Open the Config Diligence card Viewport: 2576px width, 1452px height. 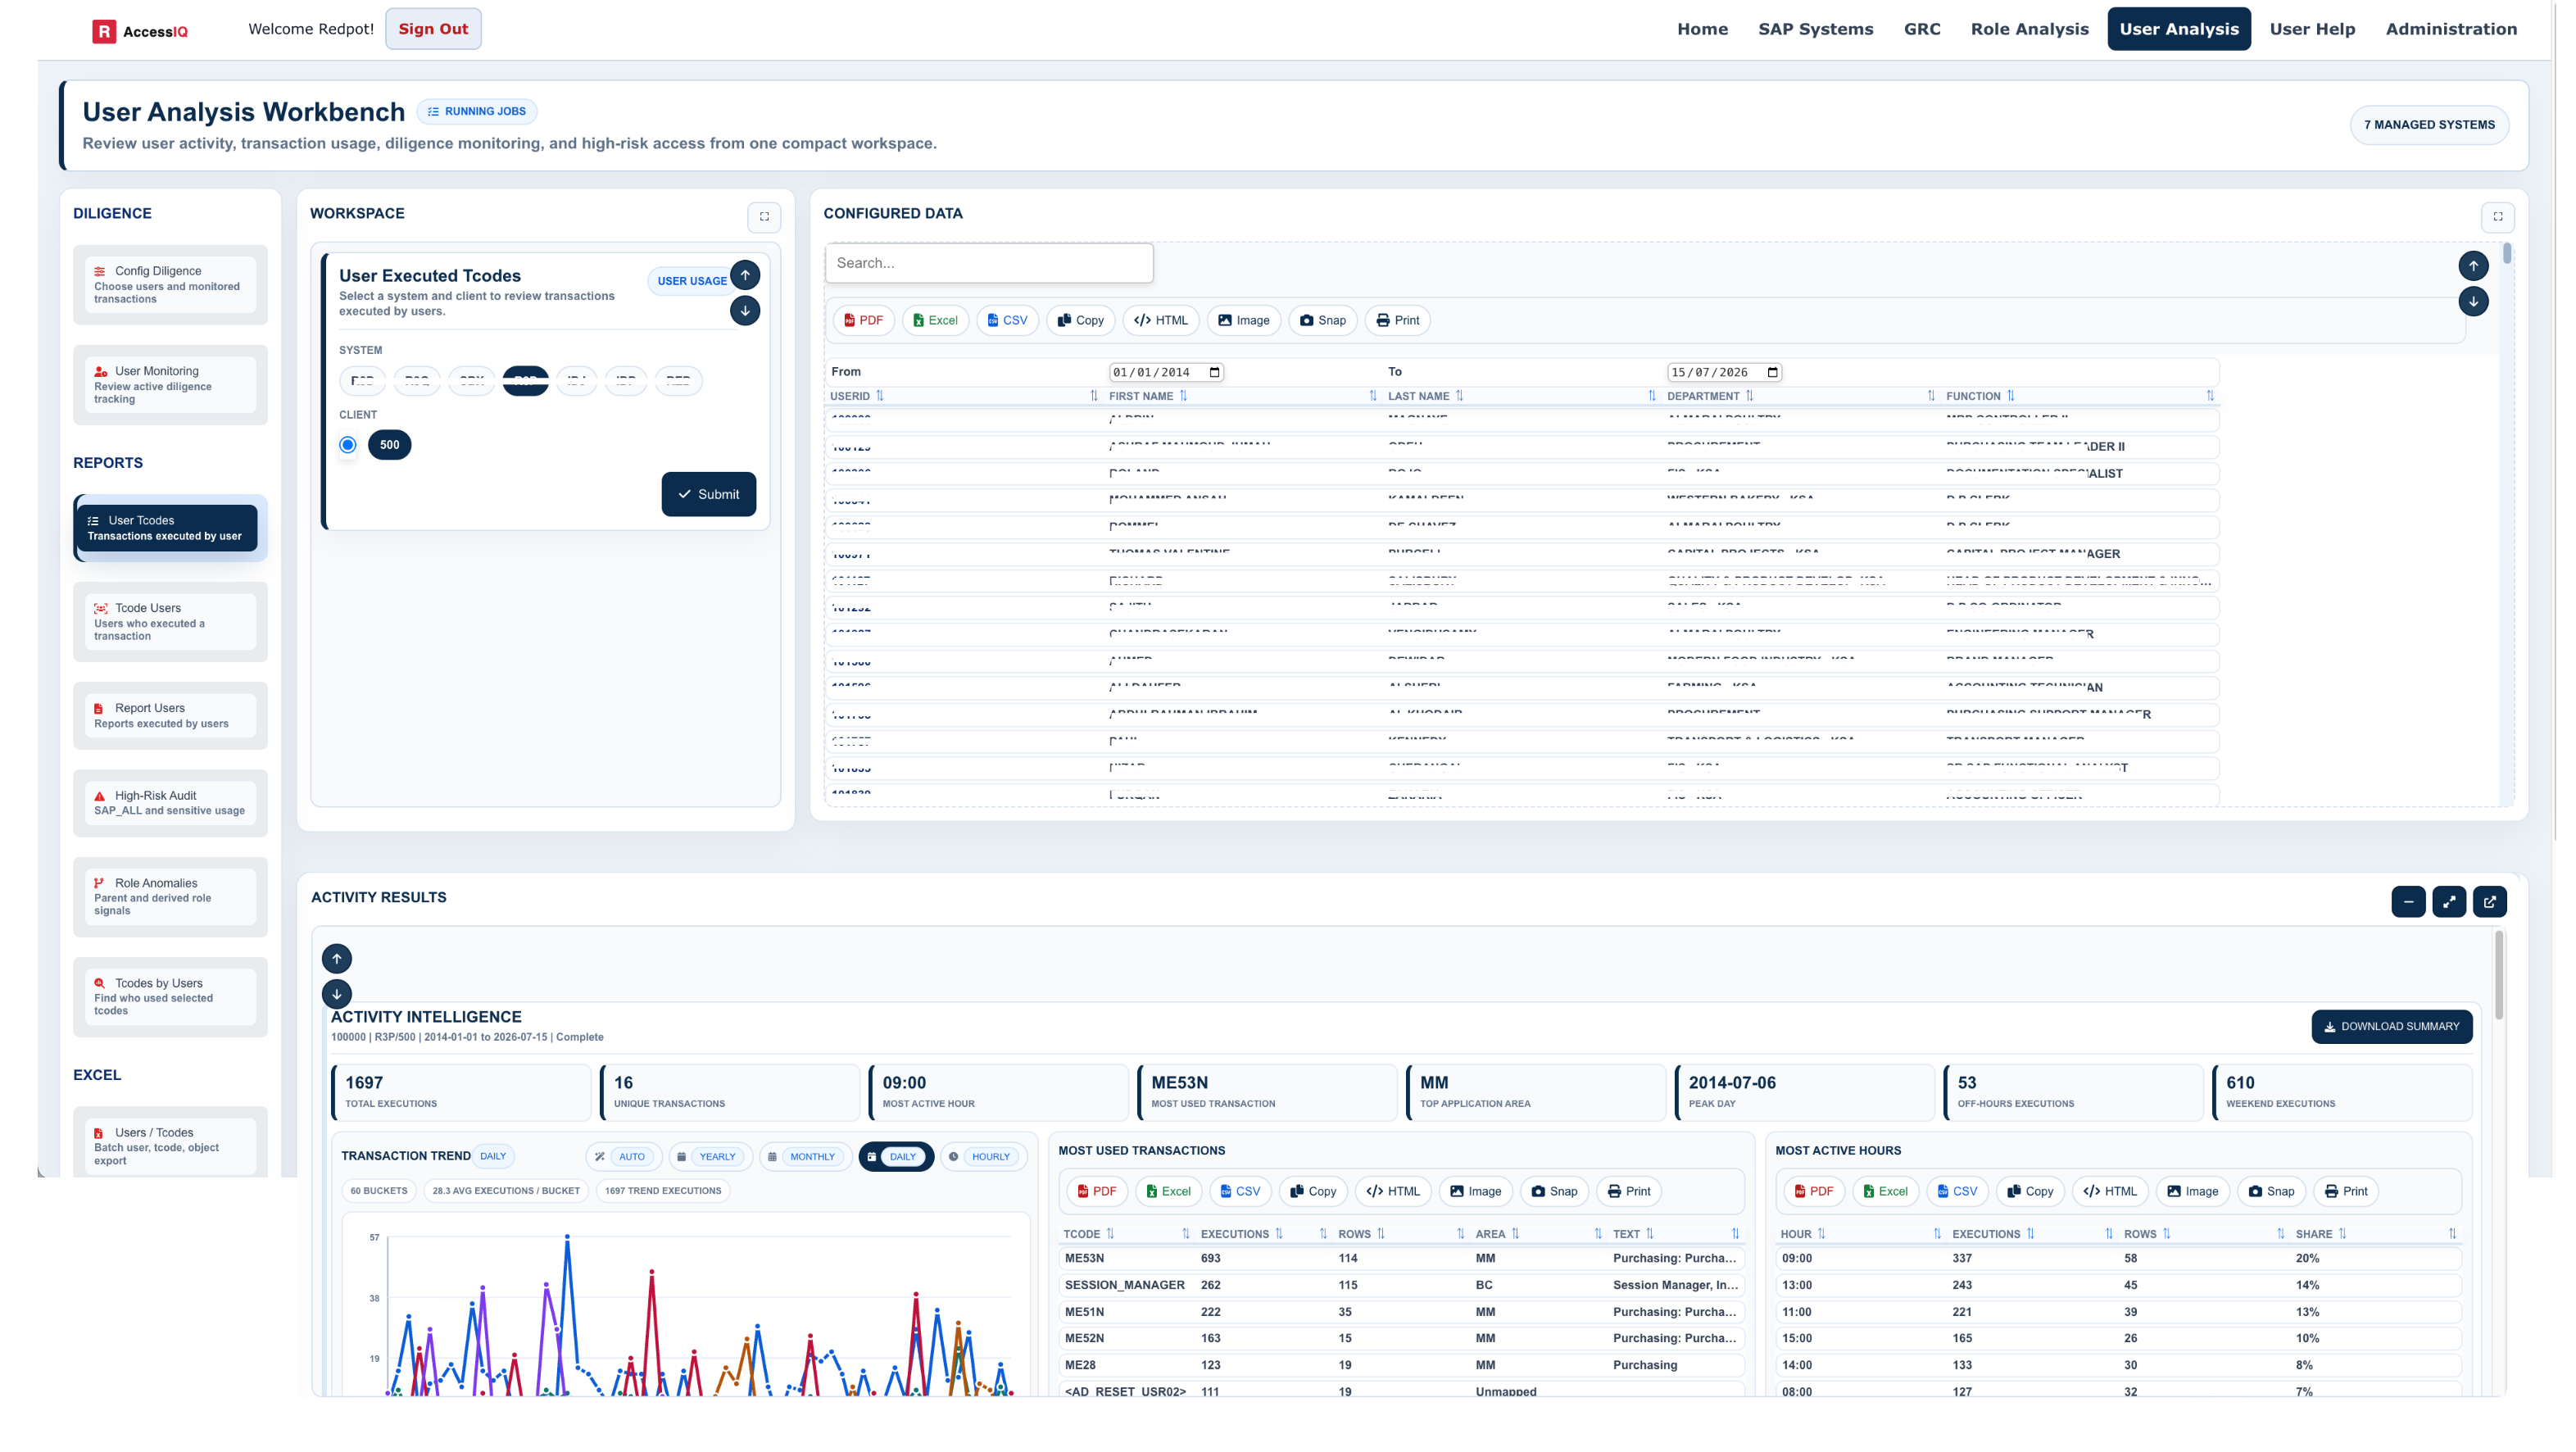click(x=170, y=285)
